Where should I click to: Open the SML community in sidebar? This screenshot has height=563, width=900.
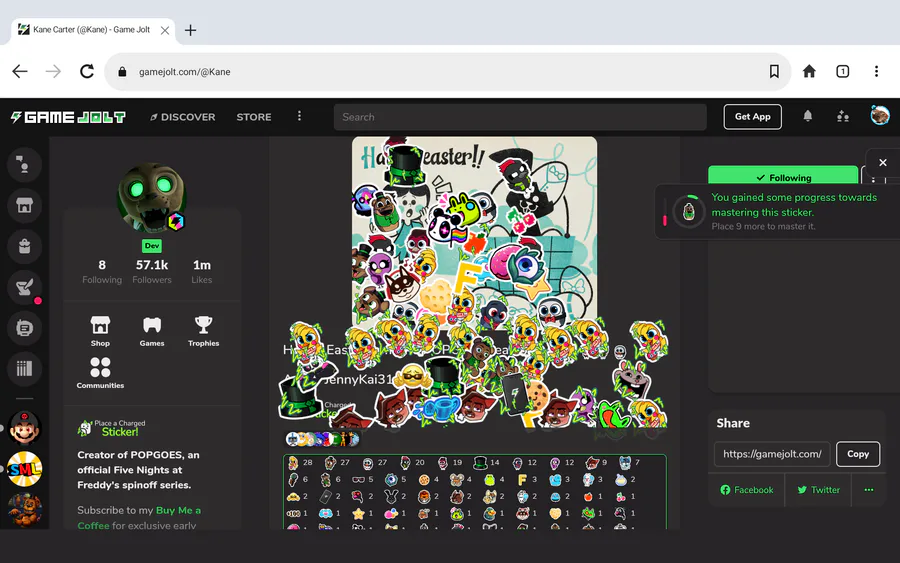click(24, 469)
